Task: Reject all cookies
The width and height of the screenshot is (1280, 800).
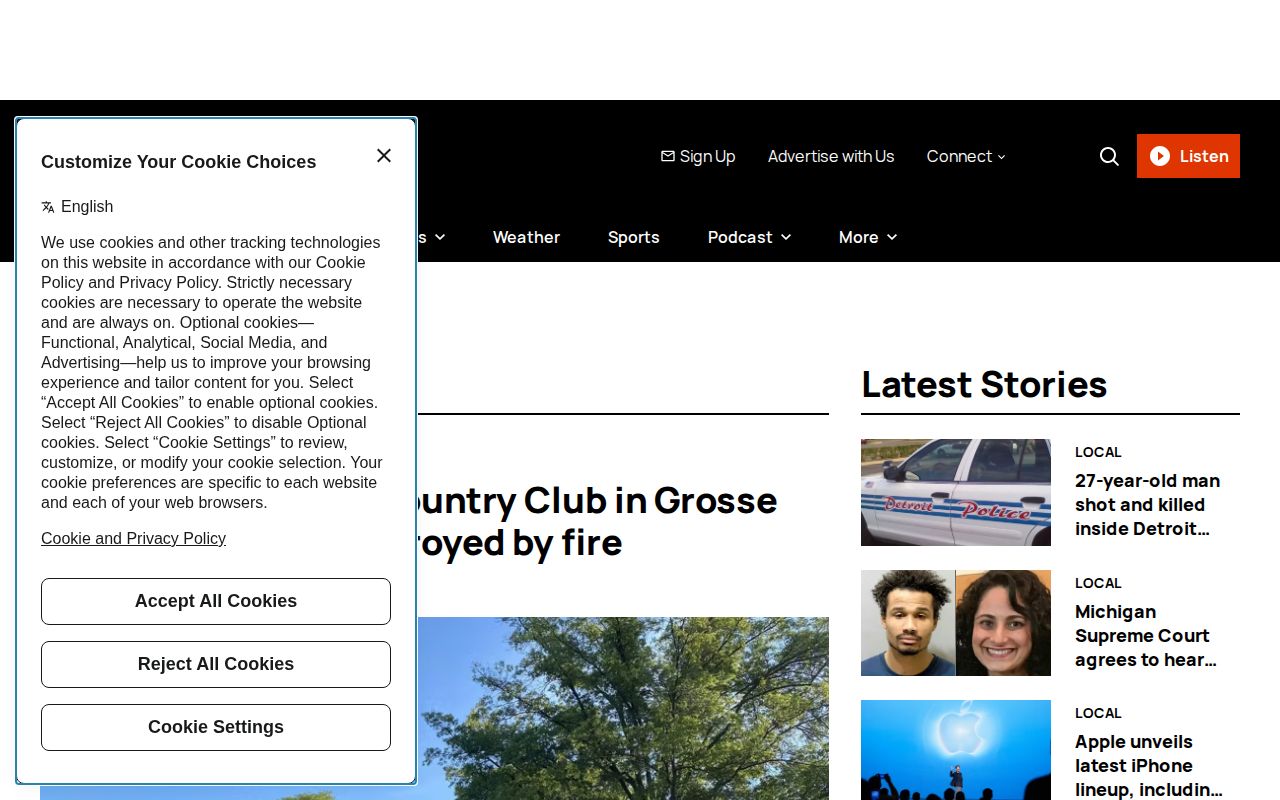Action: (x=216, y=664)
